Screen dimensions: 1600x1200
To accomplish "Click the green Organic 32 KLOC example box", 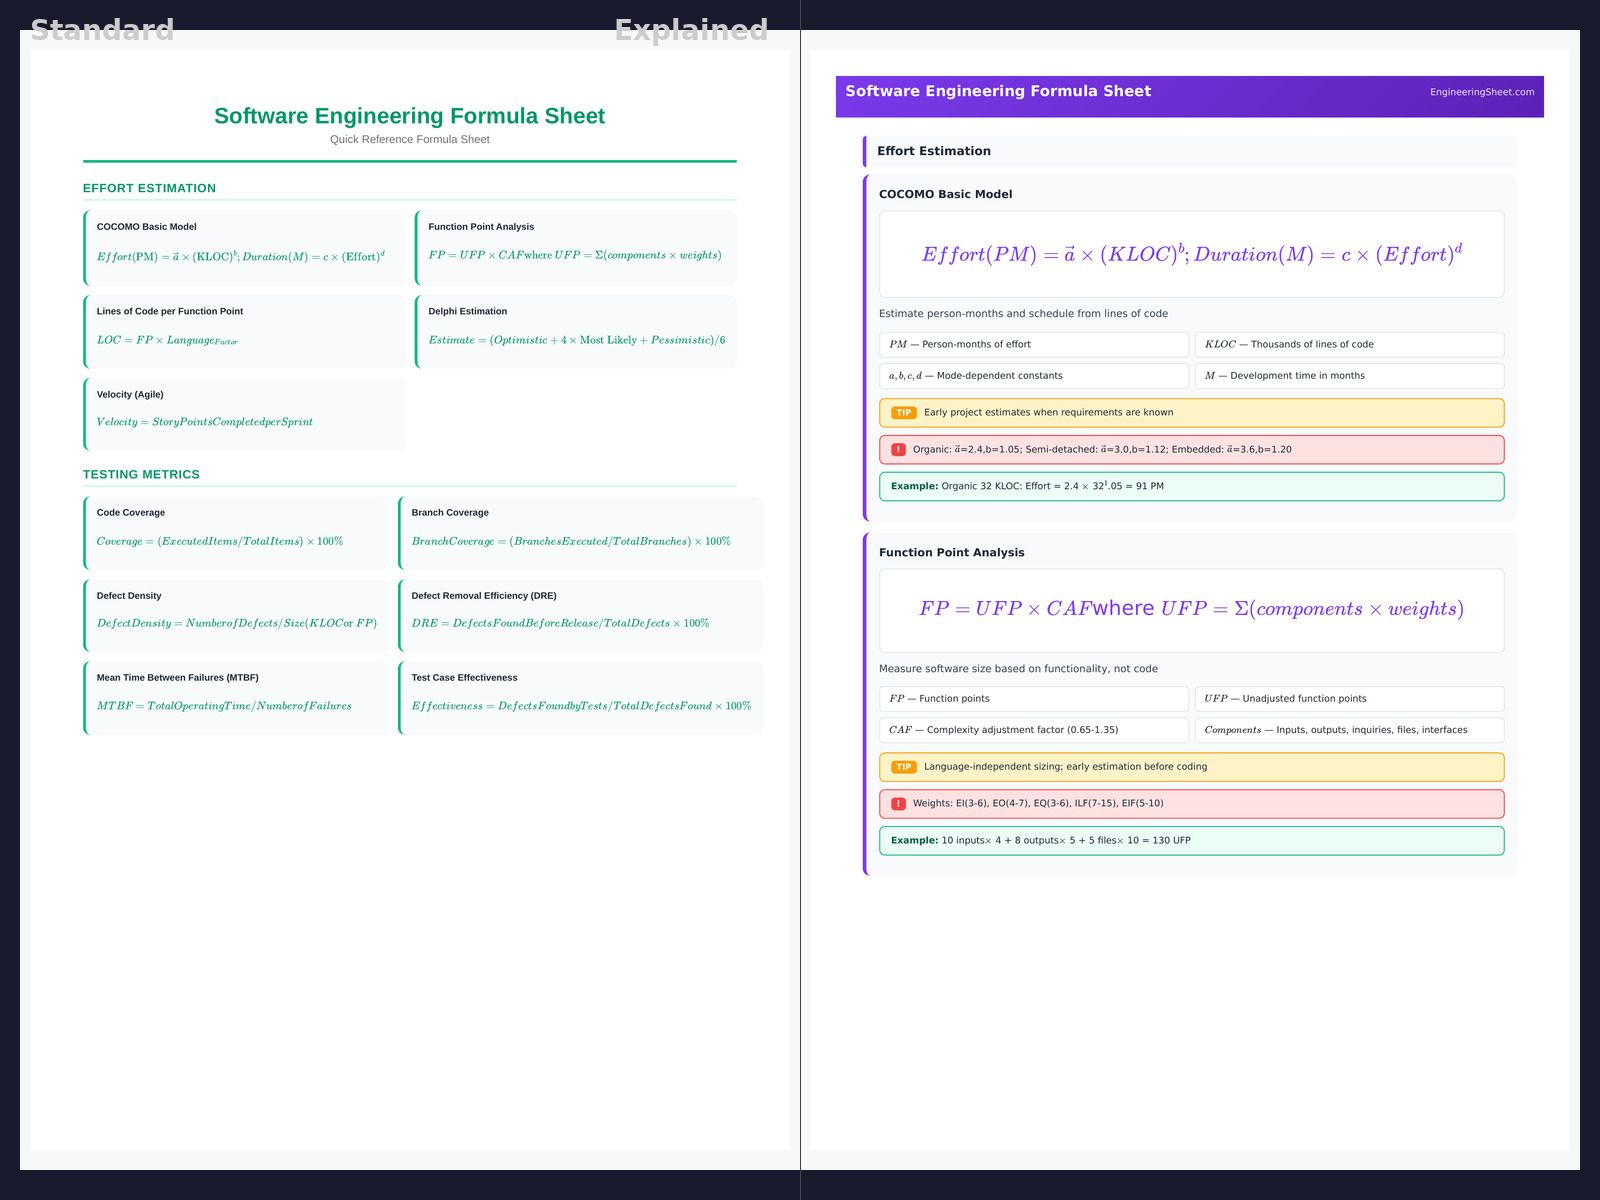I will pos(1190,487).
